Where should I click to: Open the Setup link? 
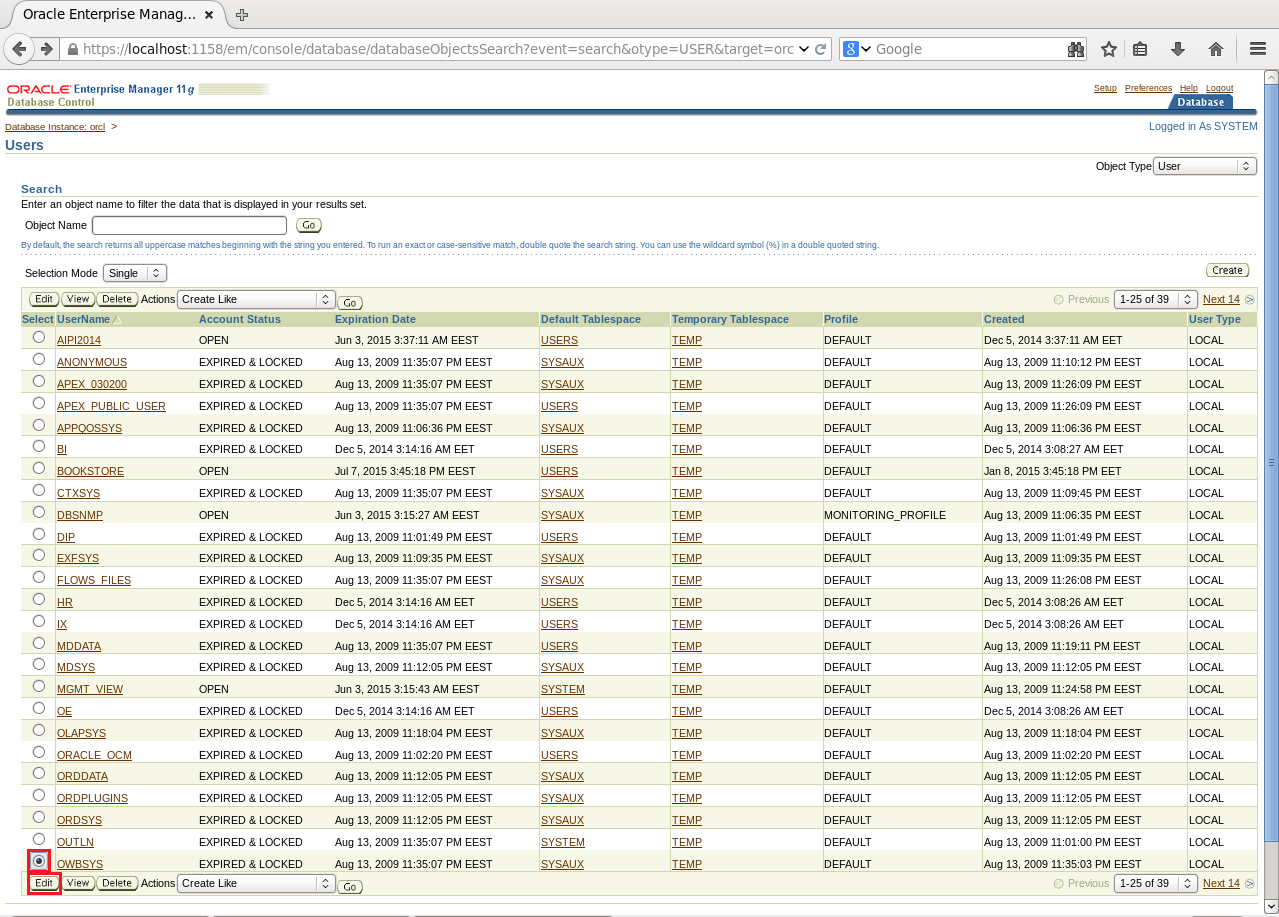coord(1105,88)
